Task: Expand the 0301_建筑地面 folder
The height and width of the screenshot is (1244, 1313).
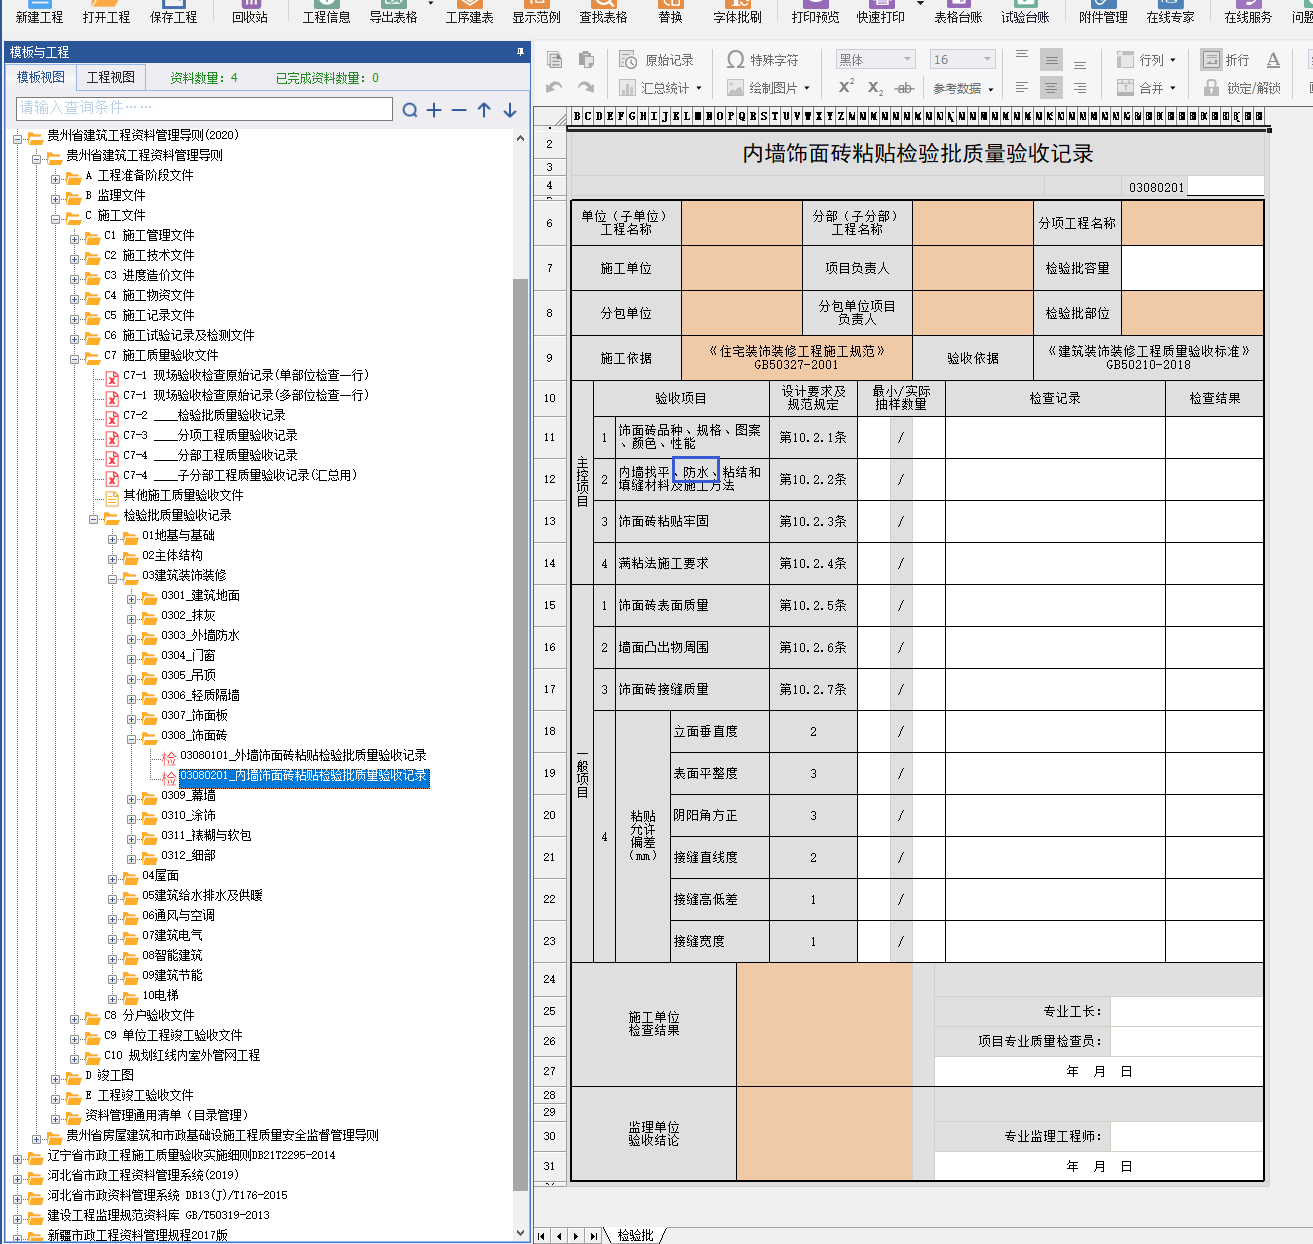Action: (x=132, y=599)
